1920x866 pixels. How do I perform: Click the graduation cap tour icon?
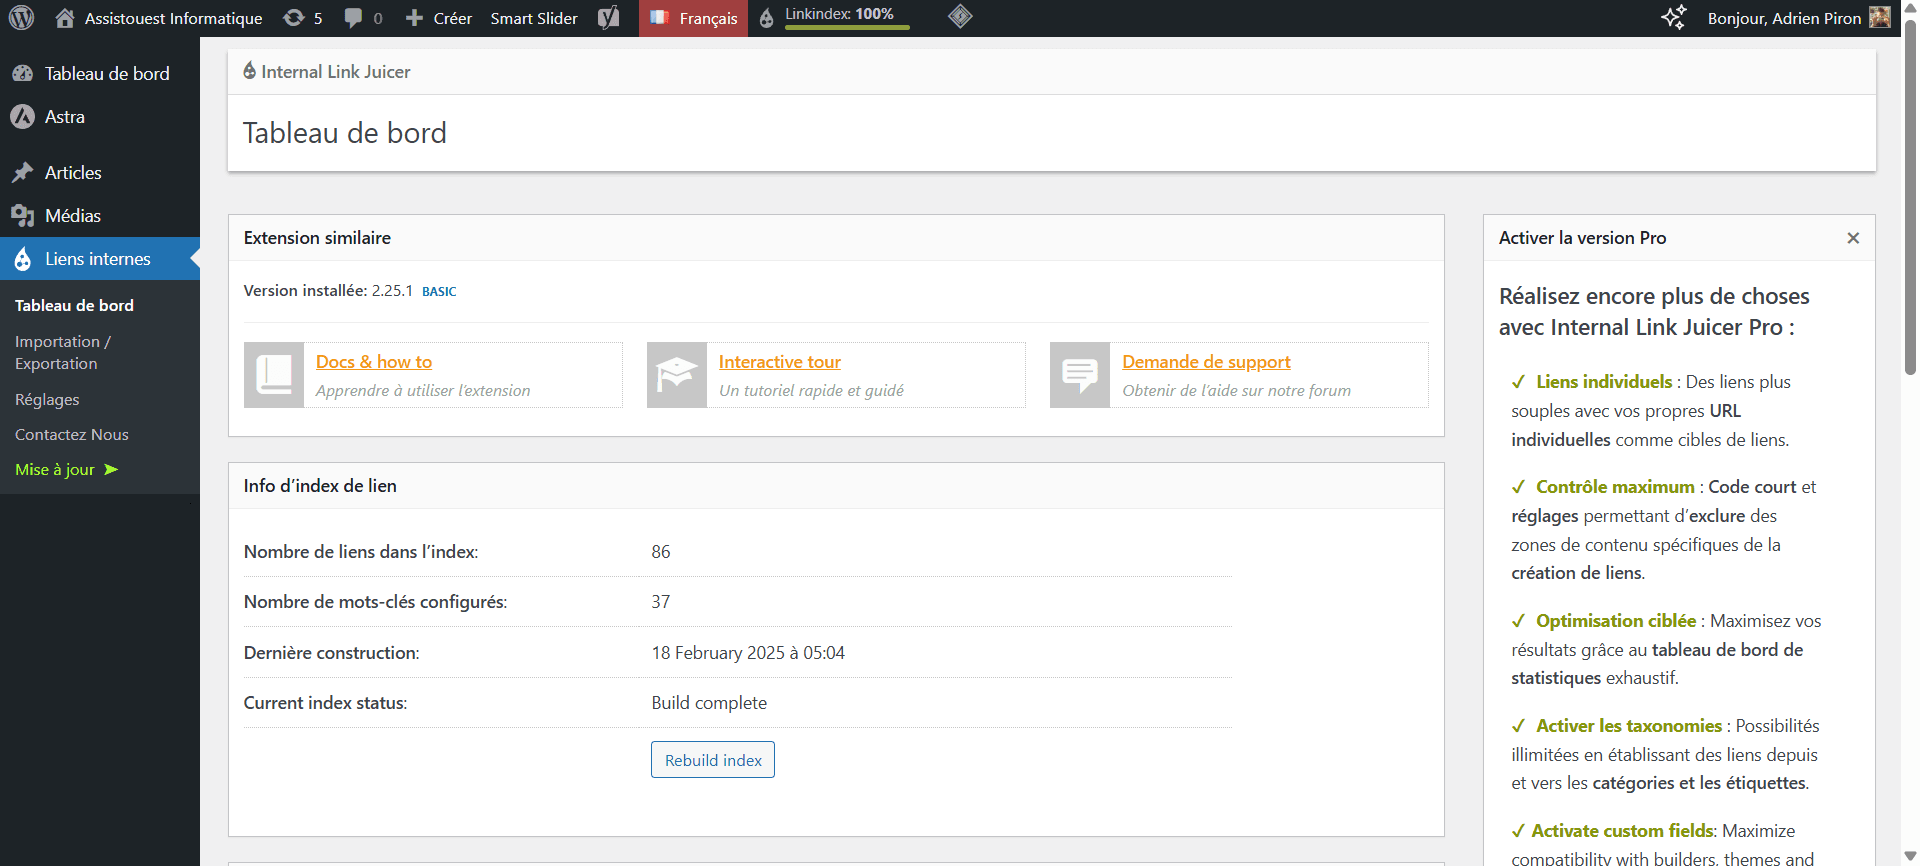(677, 375)
